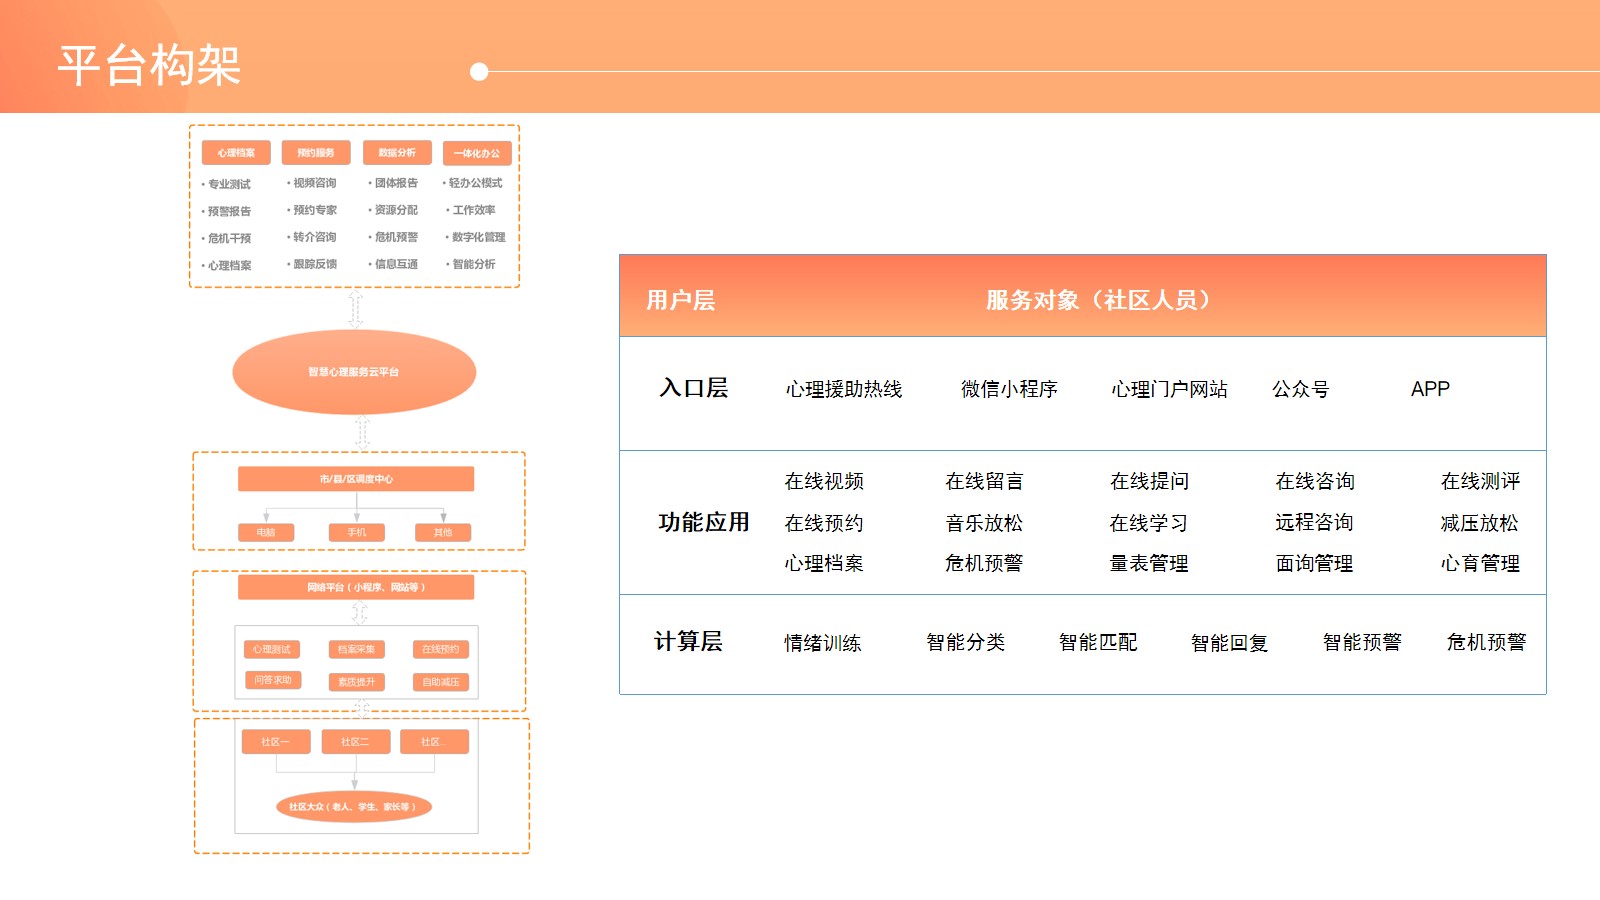Image resolution: width=1600 pixels, height=900 pixels.
Task: Click the '视频咨询' bullet item
Action: pos(314,183)
